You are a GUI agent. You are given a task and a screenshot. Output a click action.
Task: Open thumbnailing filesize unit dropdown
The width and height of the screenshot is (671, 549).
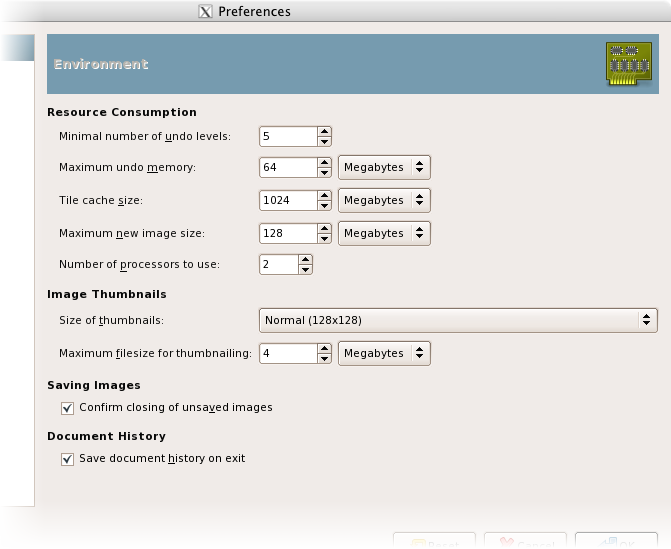tap(384, 353)
